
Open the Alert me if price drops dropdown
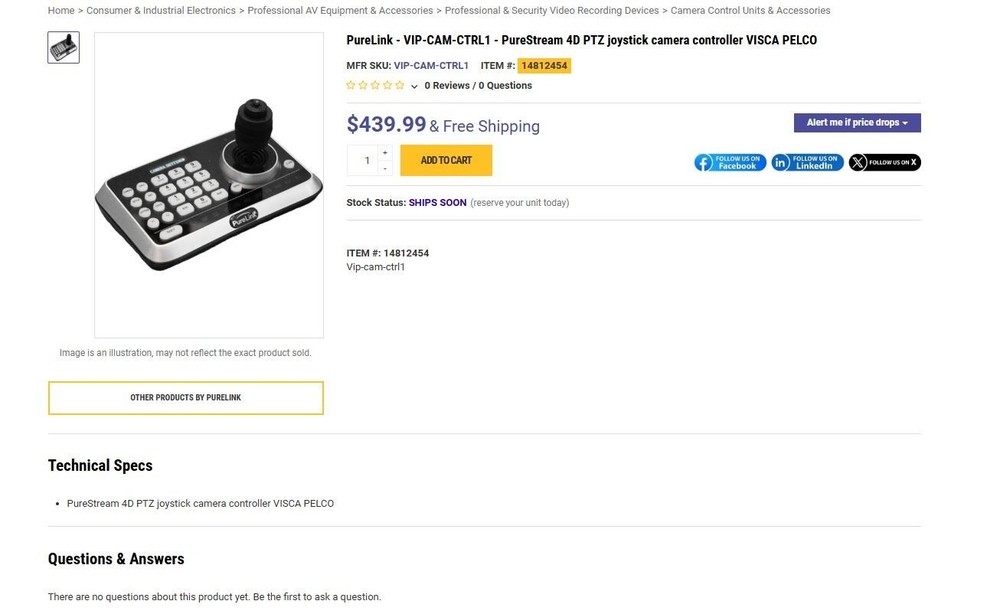(856, 122)
